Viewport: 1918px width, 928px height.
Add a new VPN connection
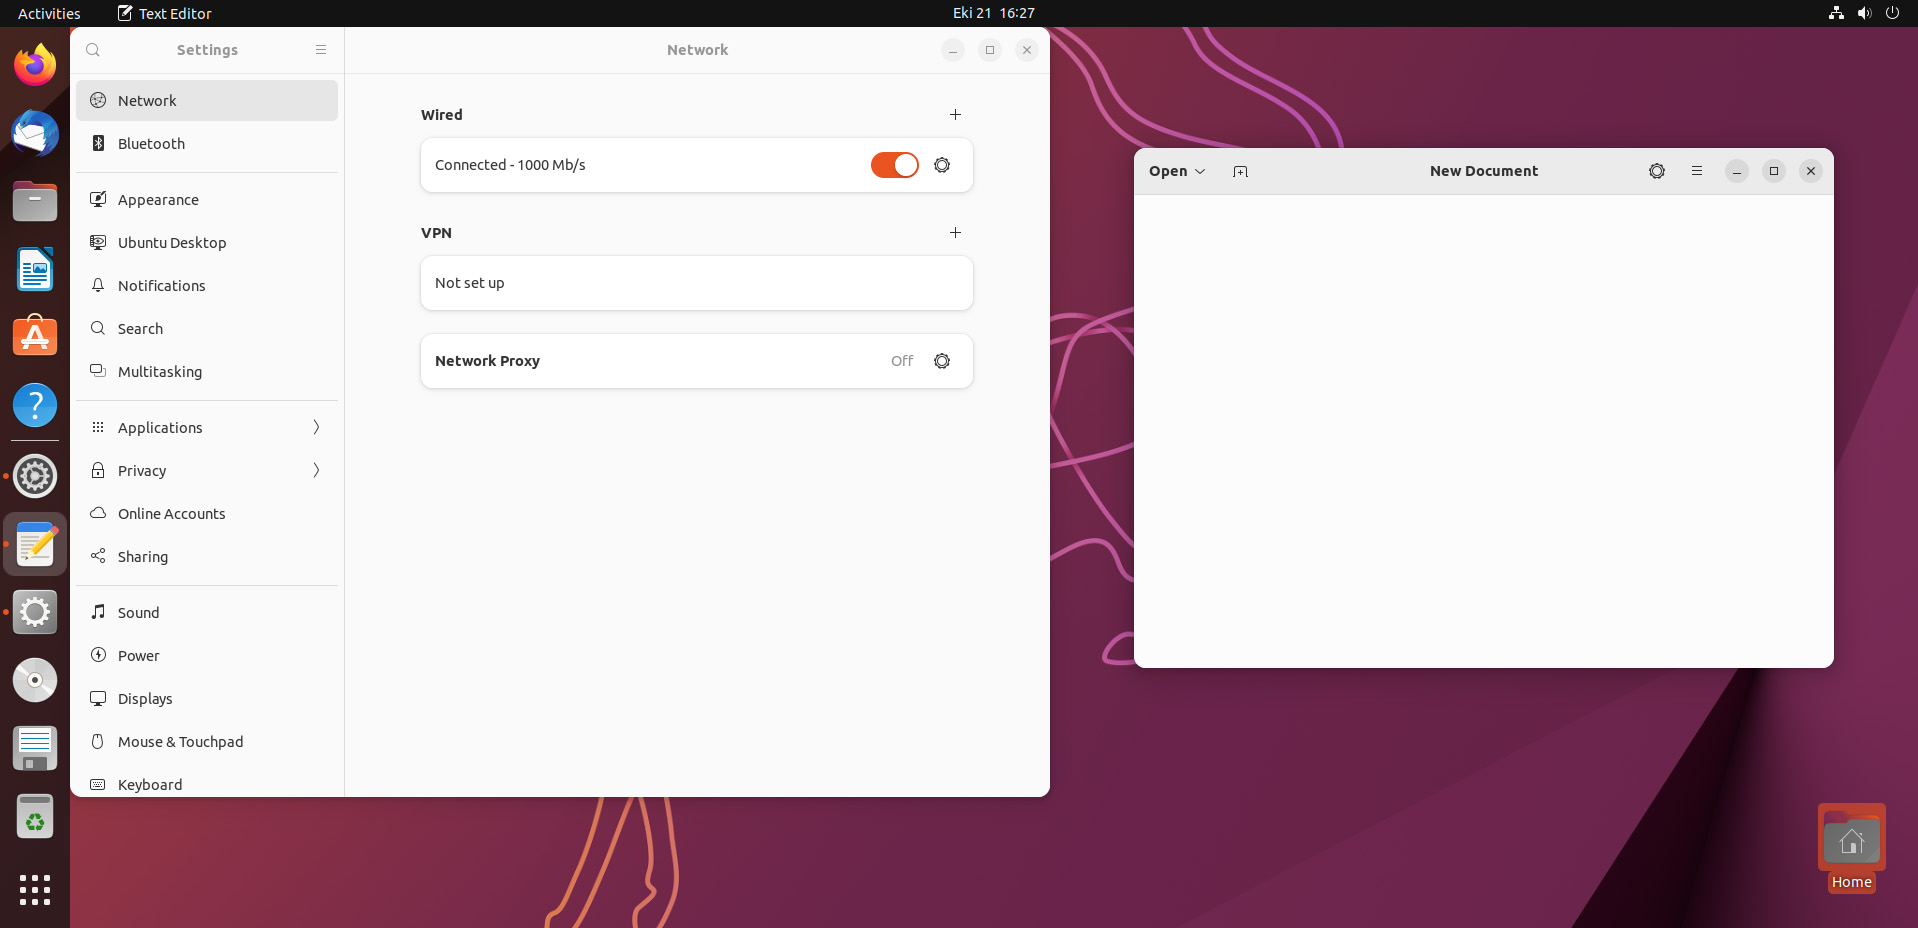point(954,232)
